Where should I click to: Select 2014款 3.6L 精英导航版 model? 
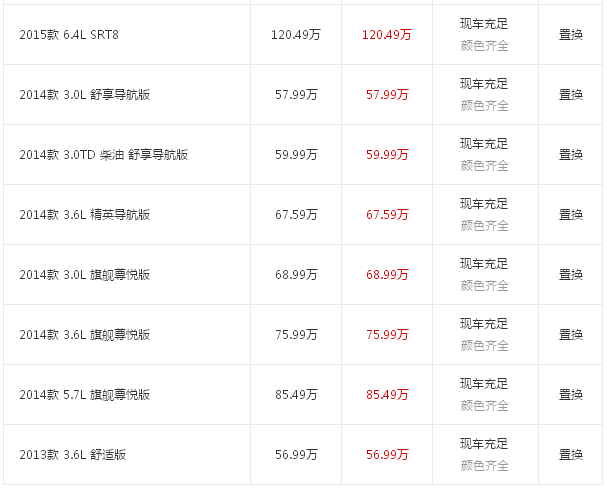(x=85, y=215)
